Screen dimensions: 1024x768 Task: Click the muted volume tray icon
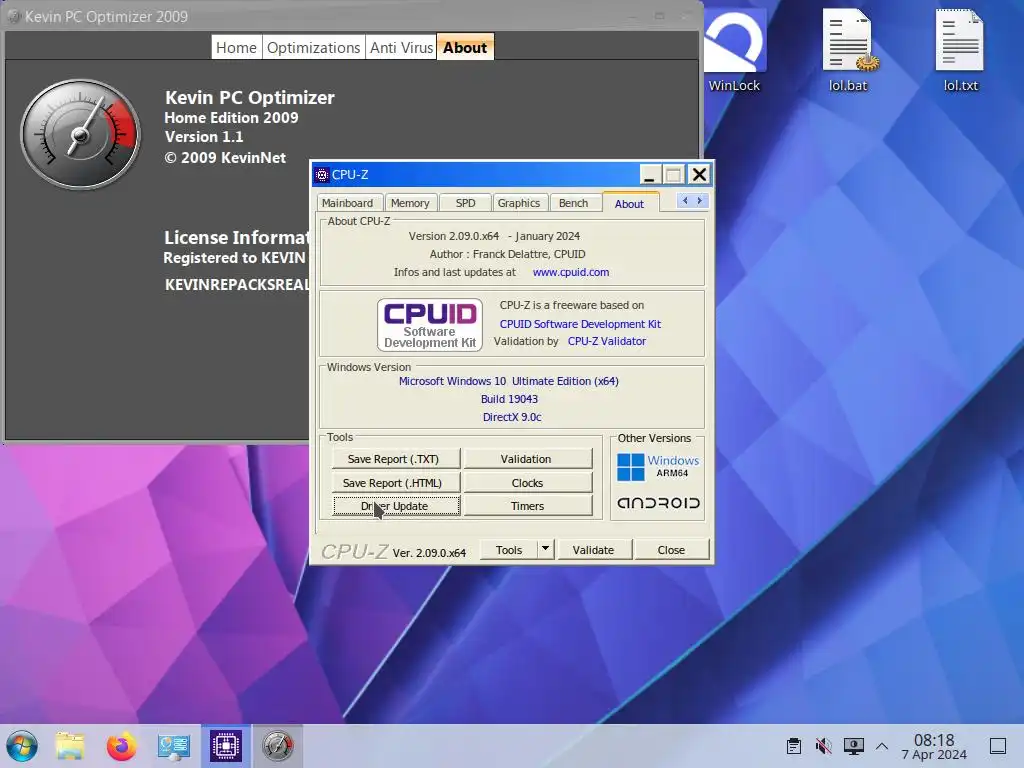pyautogui.click(x=824, y=746)
